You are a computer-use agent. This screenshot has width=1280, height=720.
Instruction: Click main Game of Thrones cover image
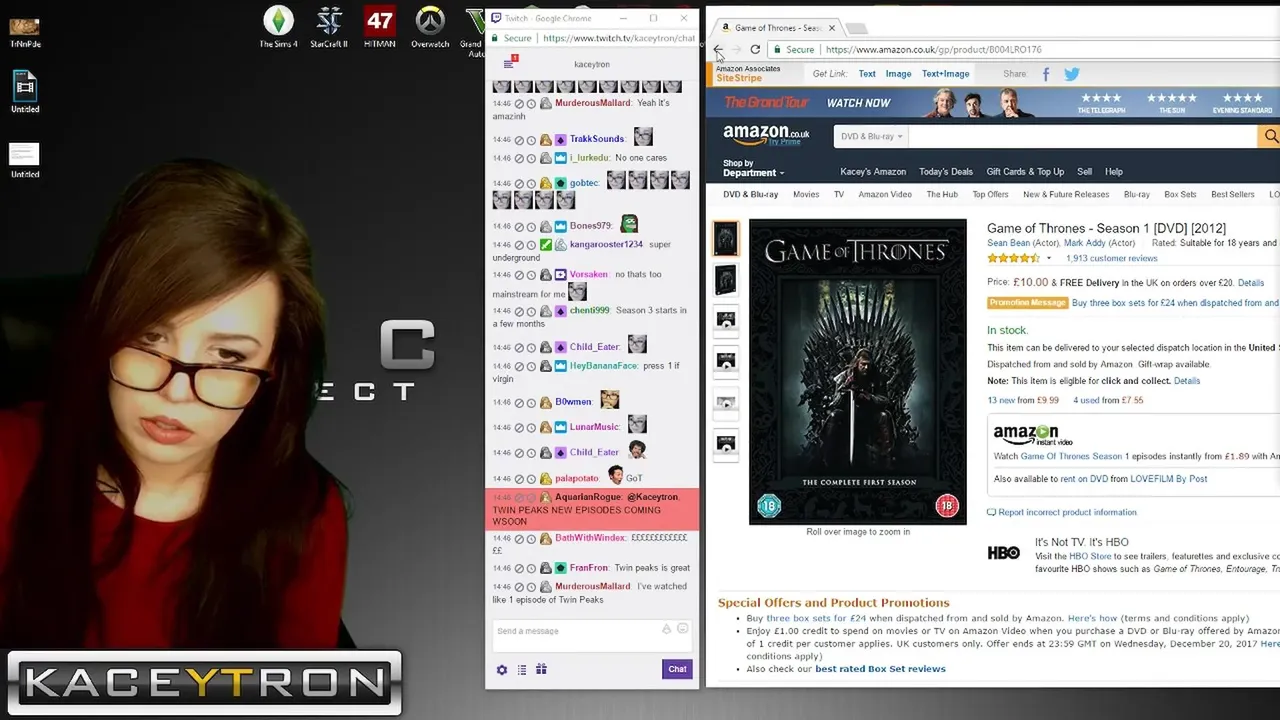[858, 372]
